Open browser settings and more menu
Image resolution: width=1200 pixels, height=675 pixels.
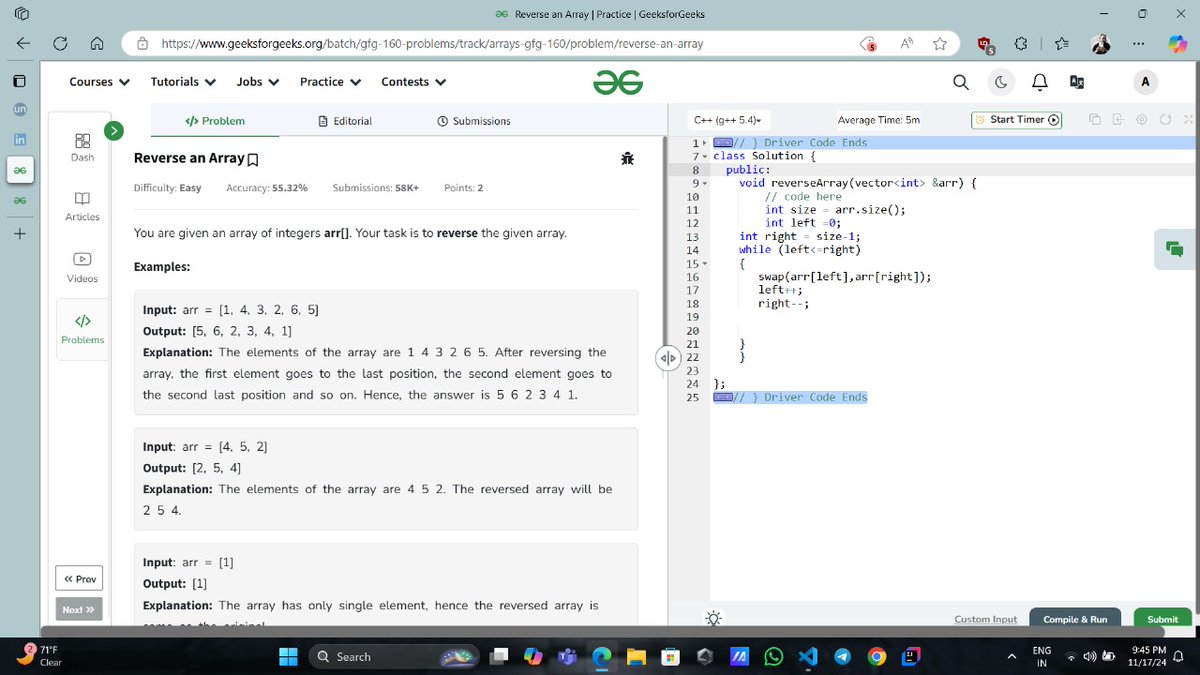click(x=1140, y=44)
